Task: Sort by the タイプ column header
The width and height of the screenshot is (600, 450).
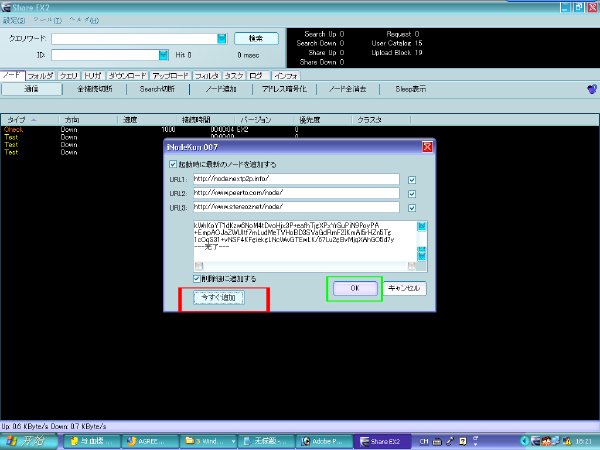Action: click(x=30, y=120)
